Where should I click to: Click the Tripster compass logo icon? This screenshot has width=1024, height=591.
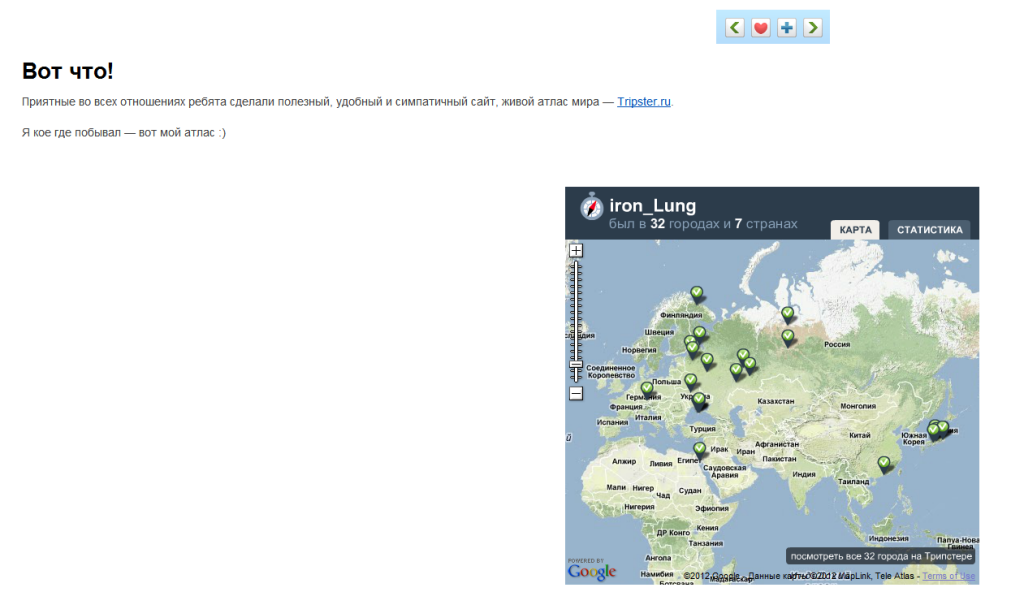tap(591, 207)
